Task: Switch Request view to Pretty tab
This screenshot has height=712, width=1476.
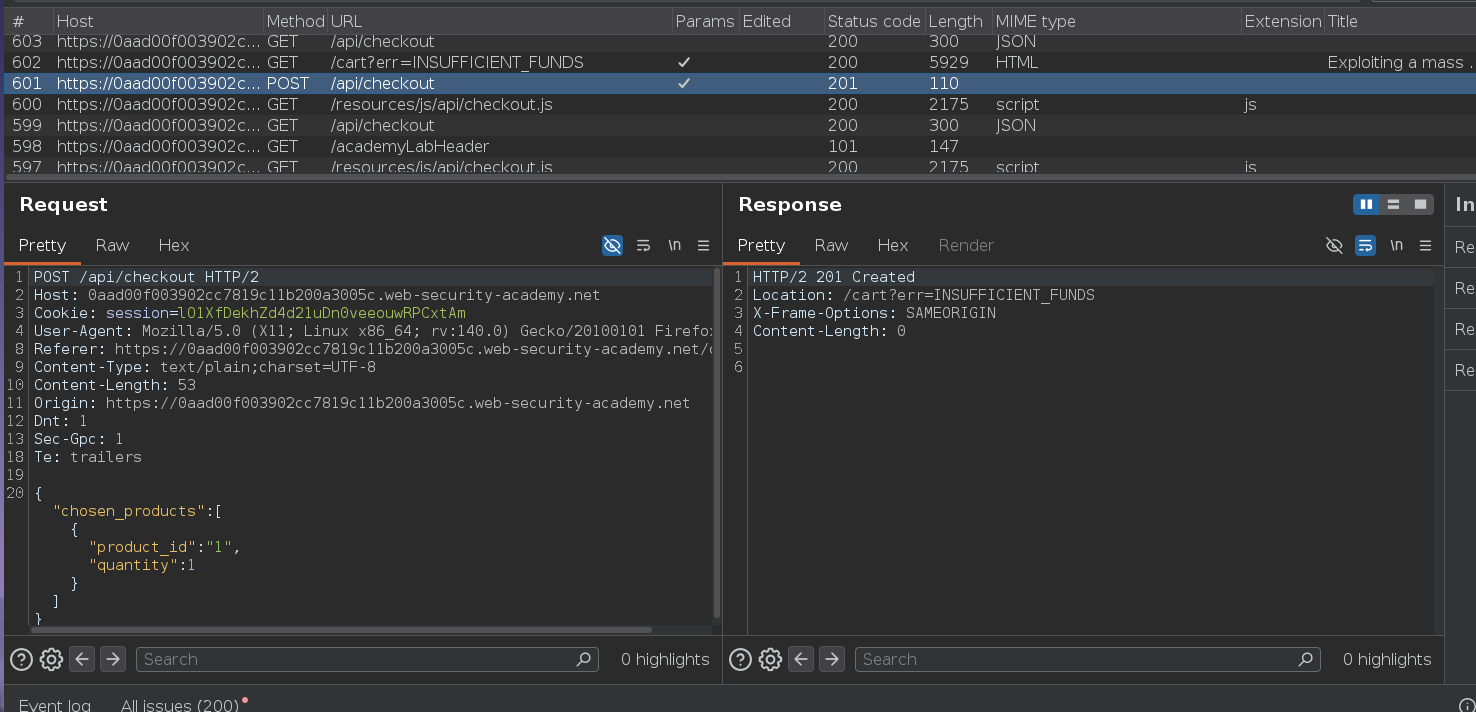Action: 42,245
